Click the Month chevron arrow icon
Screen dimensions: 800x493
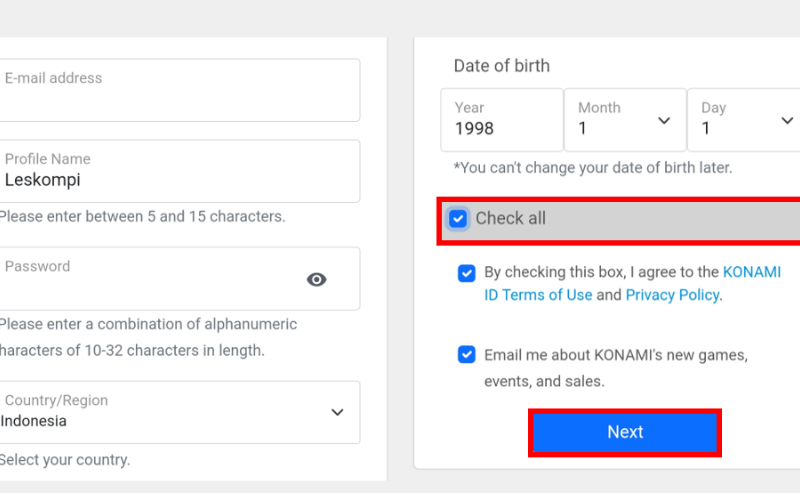664,121
